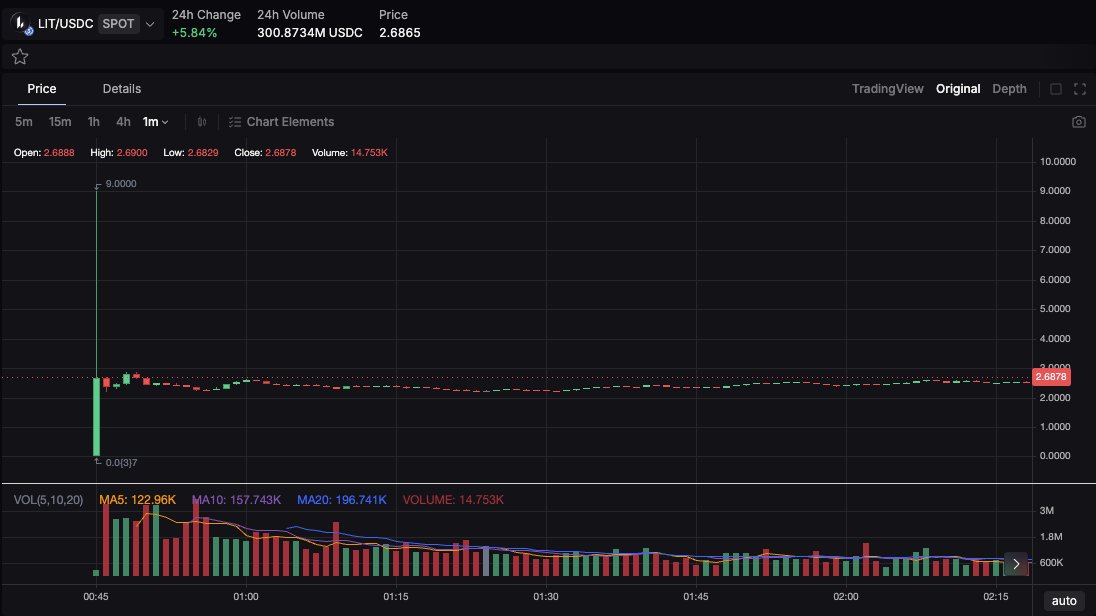Expand the LIT/USDC pair selector chevron
Viewport: 1096px width, 616px height.
pos(150,24)
